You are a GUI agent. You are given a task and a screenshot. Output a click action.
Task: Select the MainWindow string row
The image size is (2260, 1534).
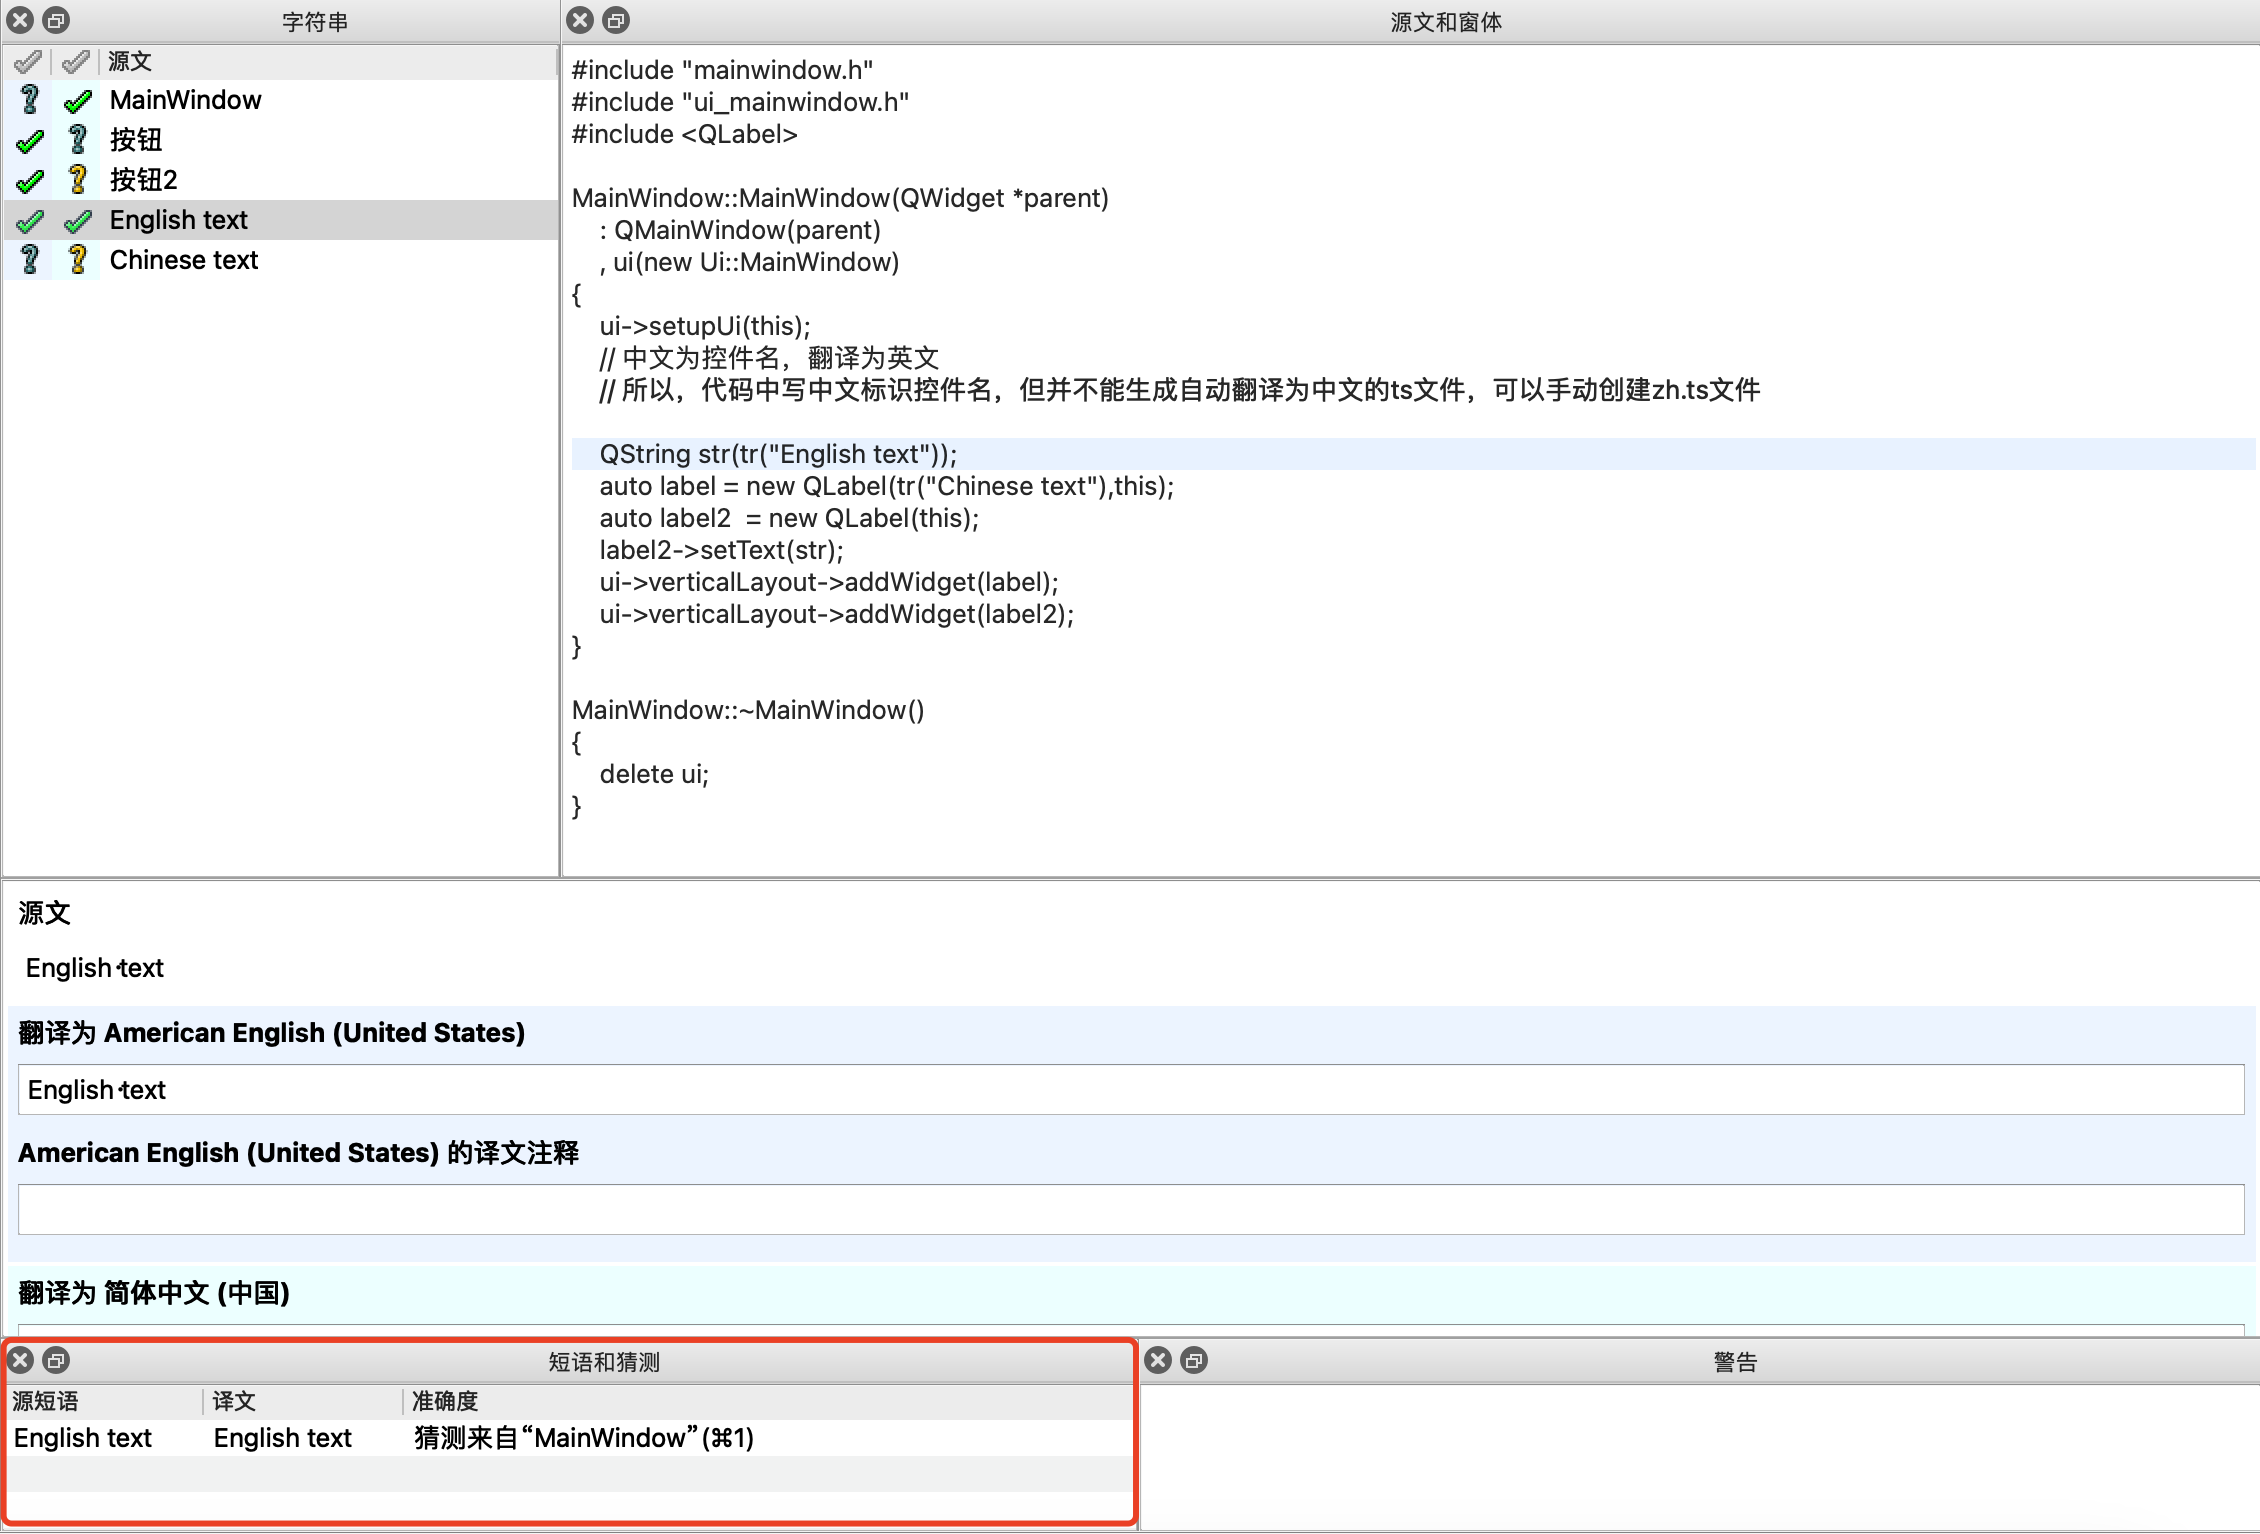pos(186,100)
